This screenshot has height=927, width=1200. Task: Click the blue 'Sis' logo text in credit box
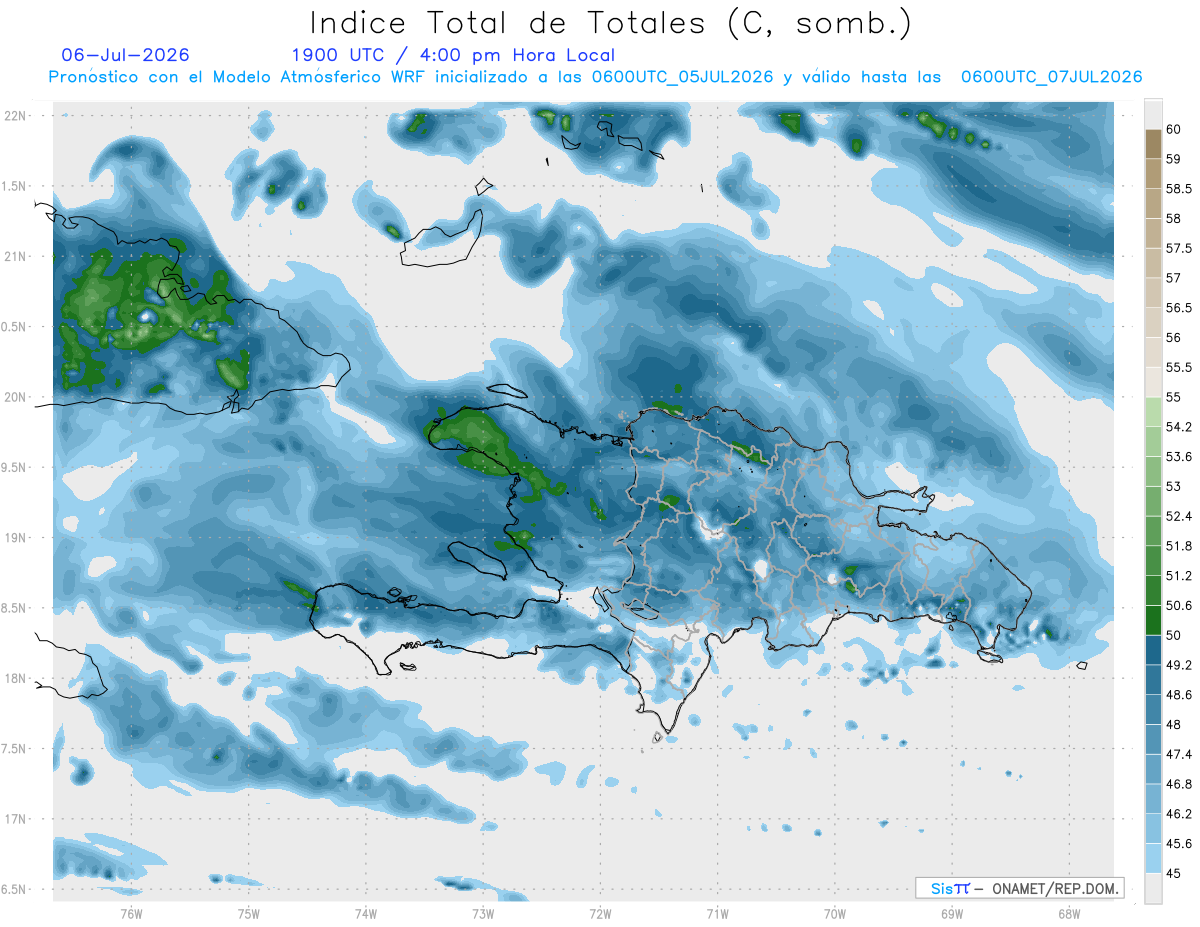click(x=941, y=888)
